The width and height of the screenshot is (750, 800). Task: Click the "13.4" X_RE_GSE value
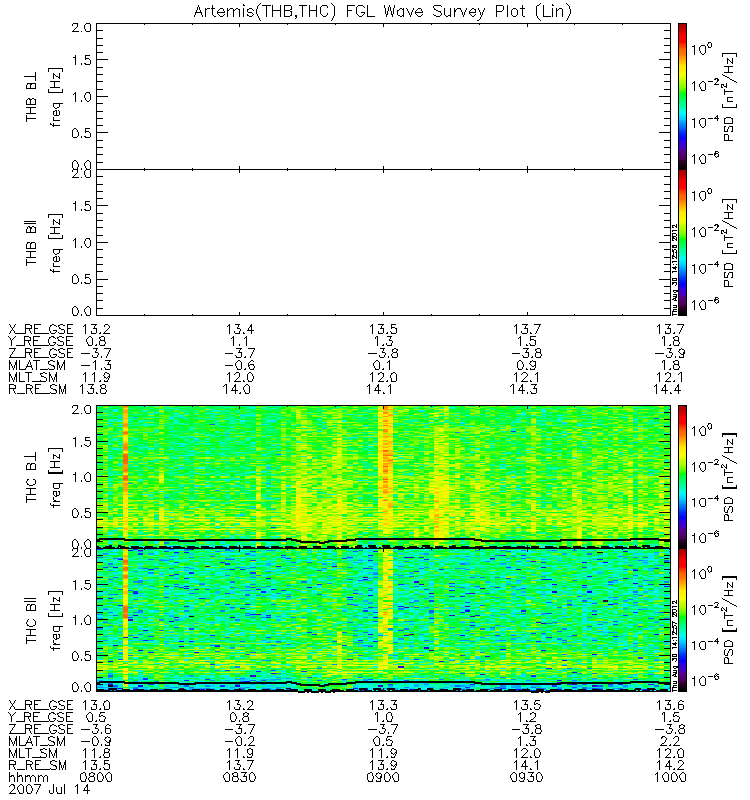coord(240,329)
